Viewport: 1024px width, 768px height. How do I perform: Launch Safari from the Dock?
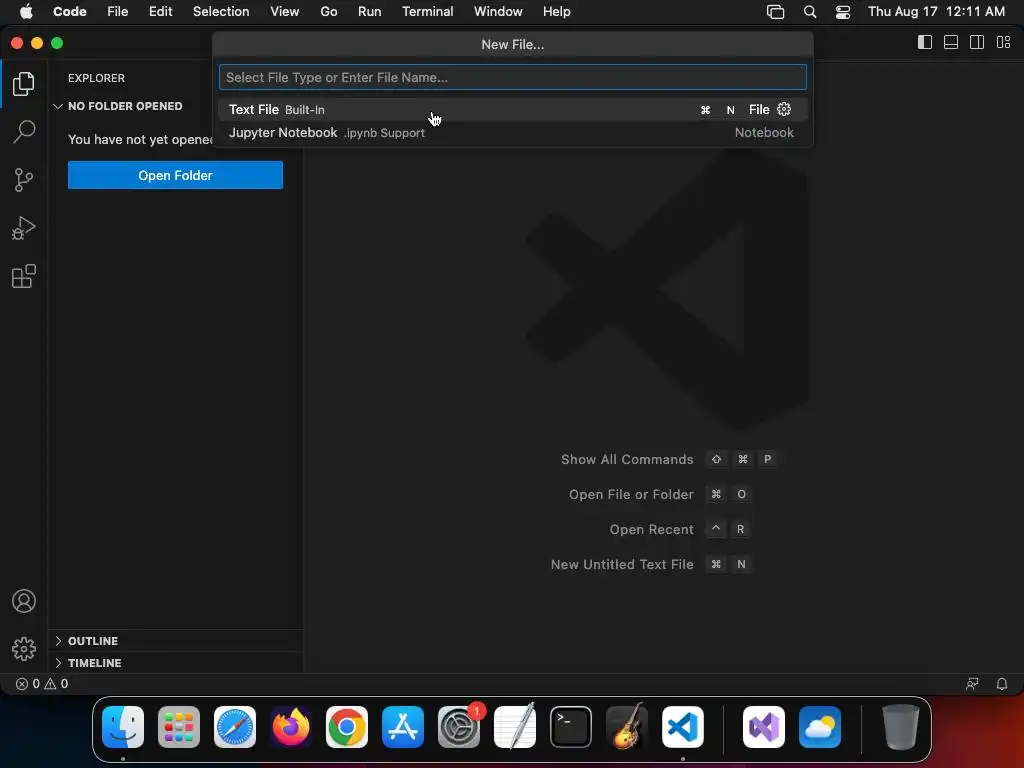[235, 727]
